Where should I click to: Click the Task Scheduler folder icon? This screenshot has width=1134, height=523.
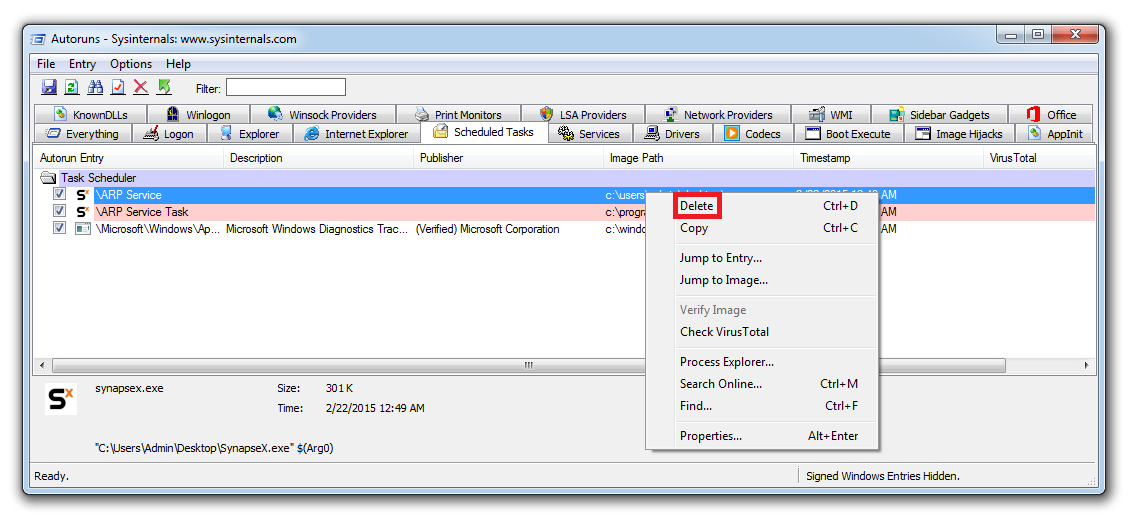[48, 177]
